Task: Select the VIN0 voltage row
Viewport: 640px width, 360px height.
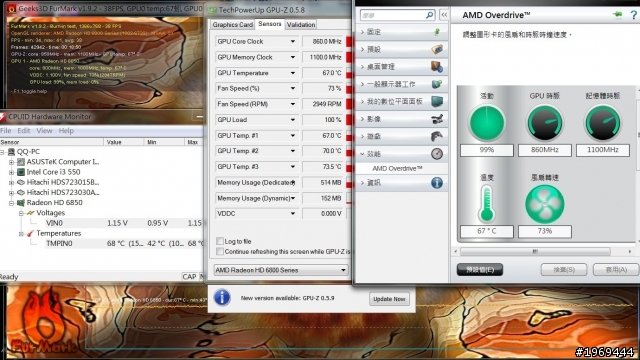Action: [102, 223]
